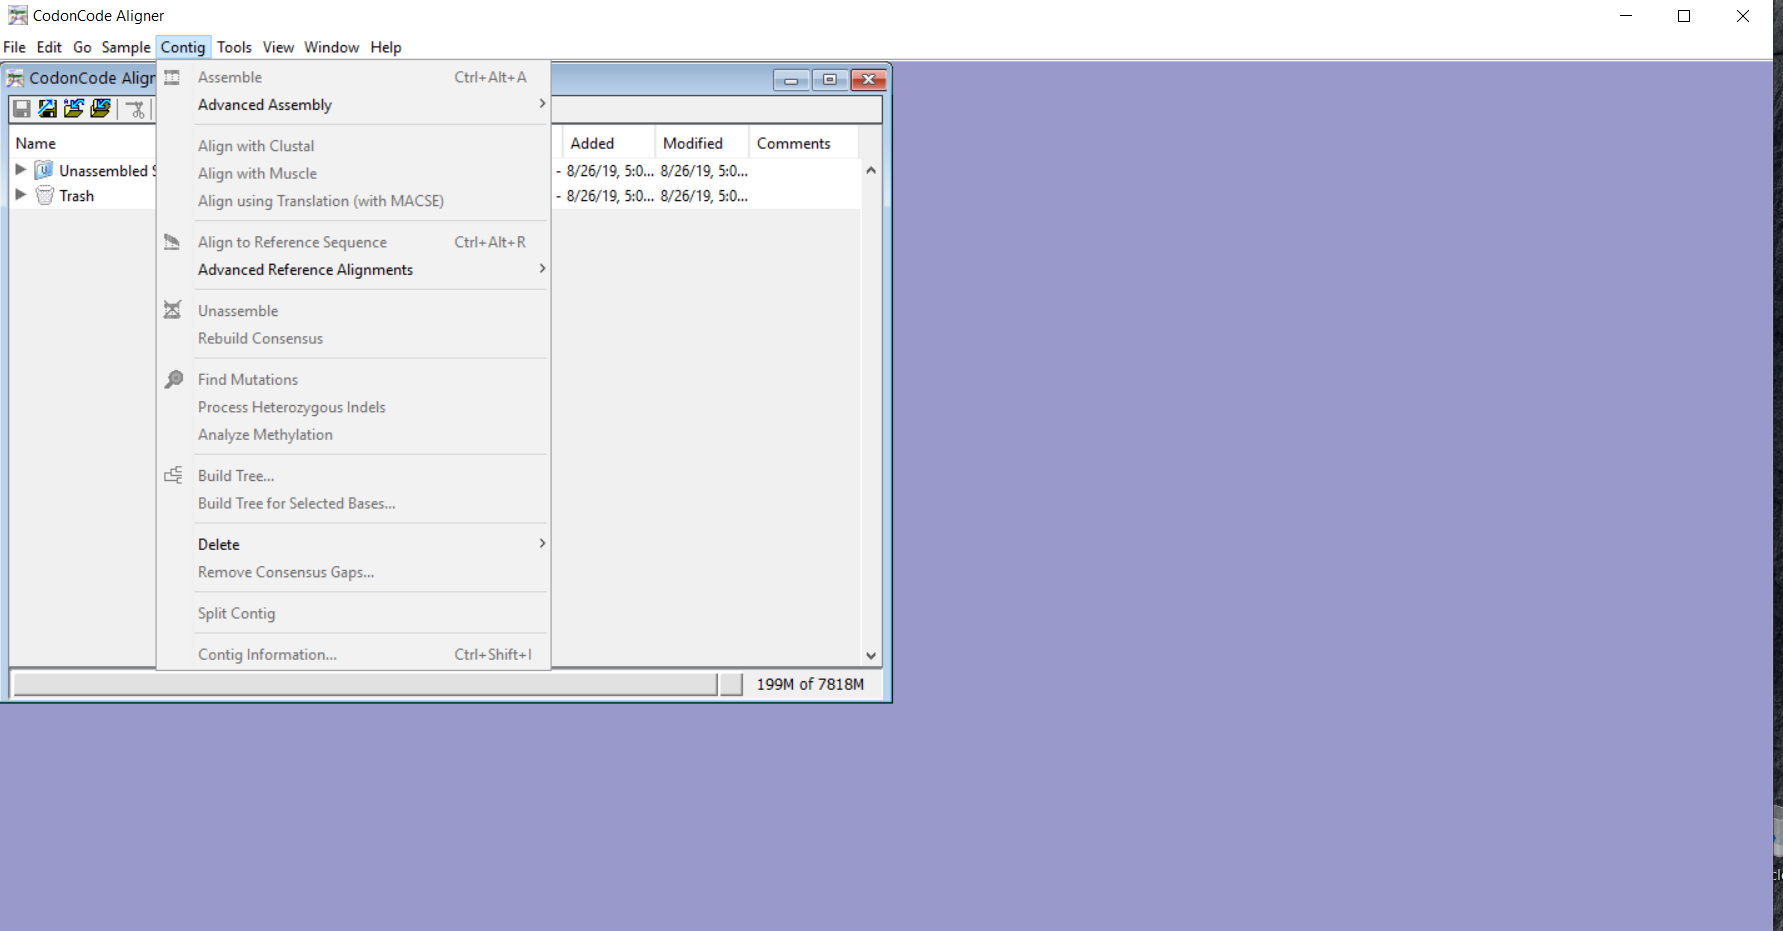Click the Unassembled Samples folder icon
Viewport: 1783px width, 931px height.
tap(44, 170)
